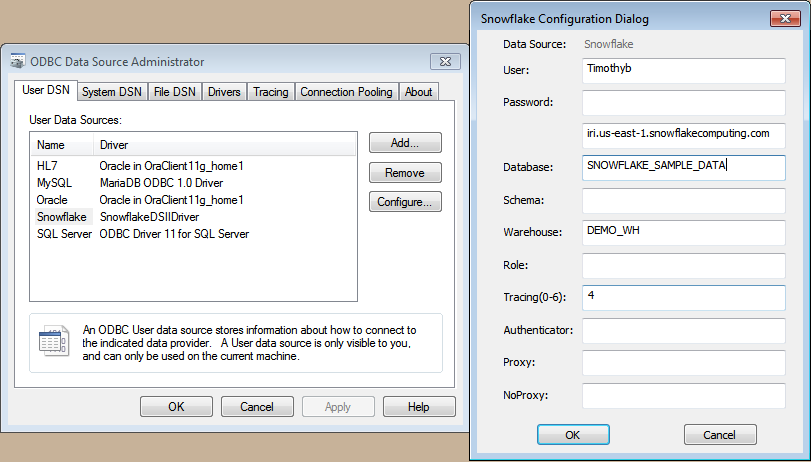The width and height of the screenshot is (811, 462).
Task: Click the disabled Apply button
Action: pos(338,407)
